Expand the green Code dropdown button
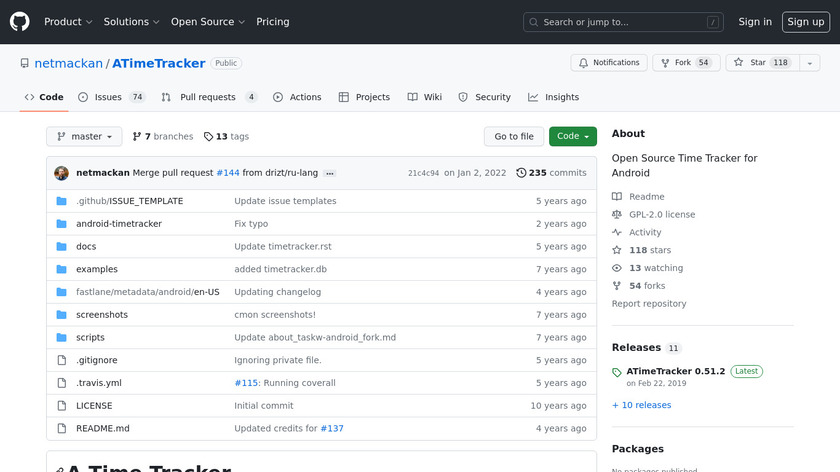This screenshot has height=472, width=840. point(572,137)
